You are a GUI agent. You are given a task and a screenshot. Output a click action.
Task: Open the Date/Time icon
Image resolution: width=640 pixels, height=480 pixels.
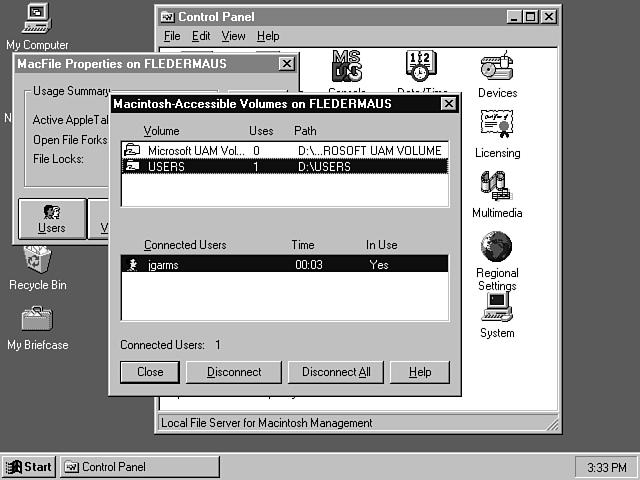[x=422, y=67]
